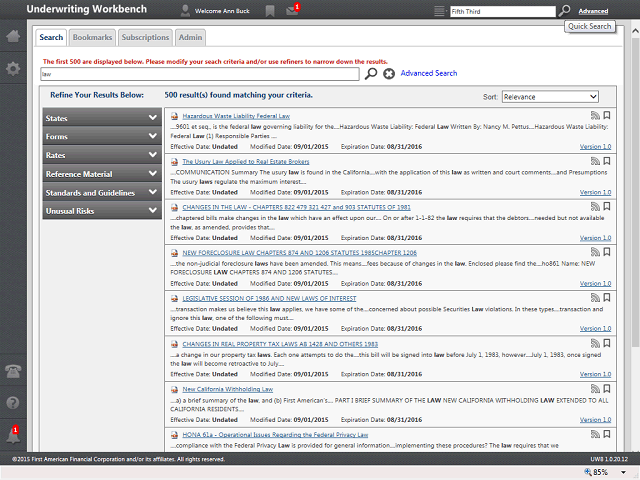
Task: Switch to the Search tab
Action: pos(51,37)
